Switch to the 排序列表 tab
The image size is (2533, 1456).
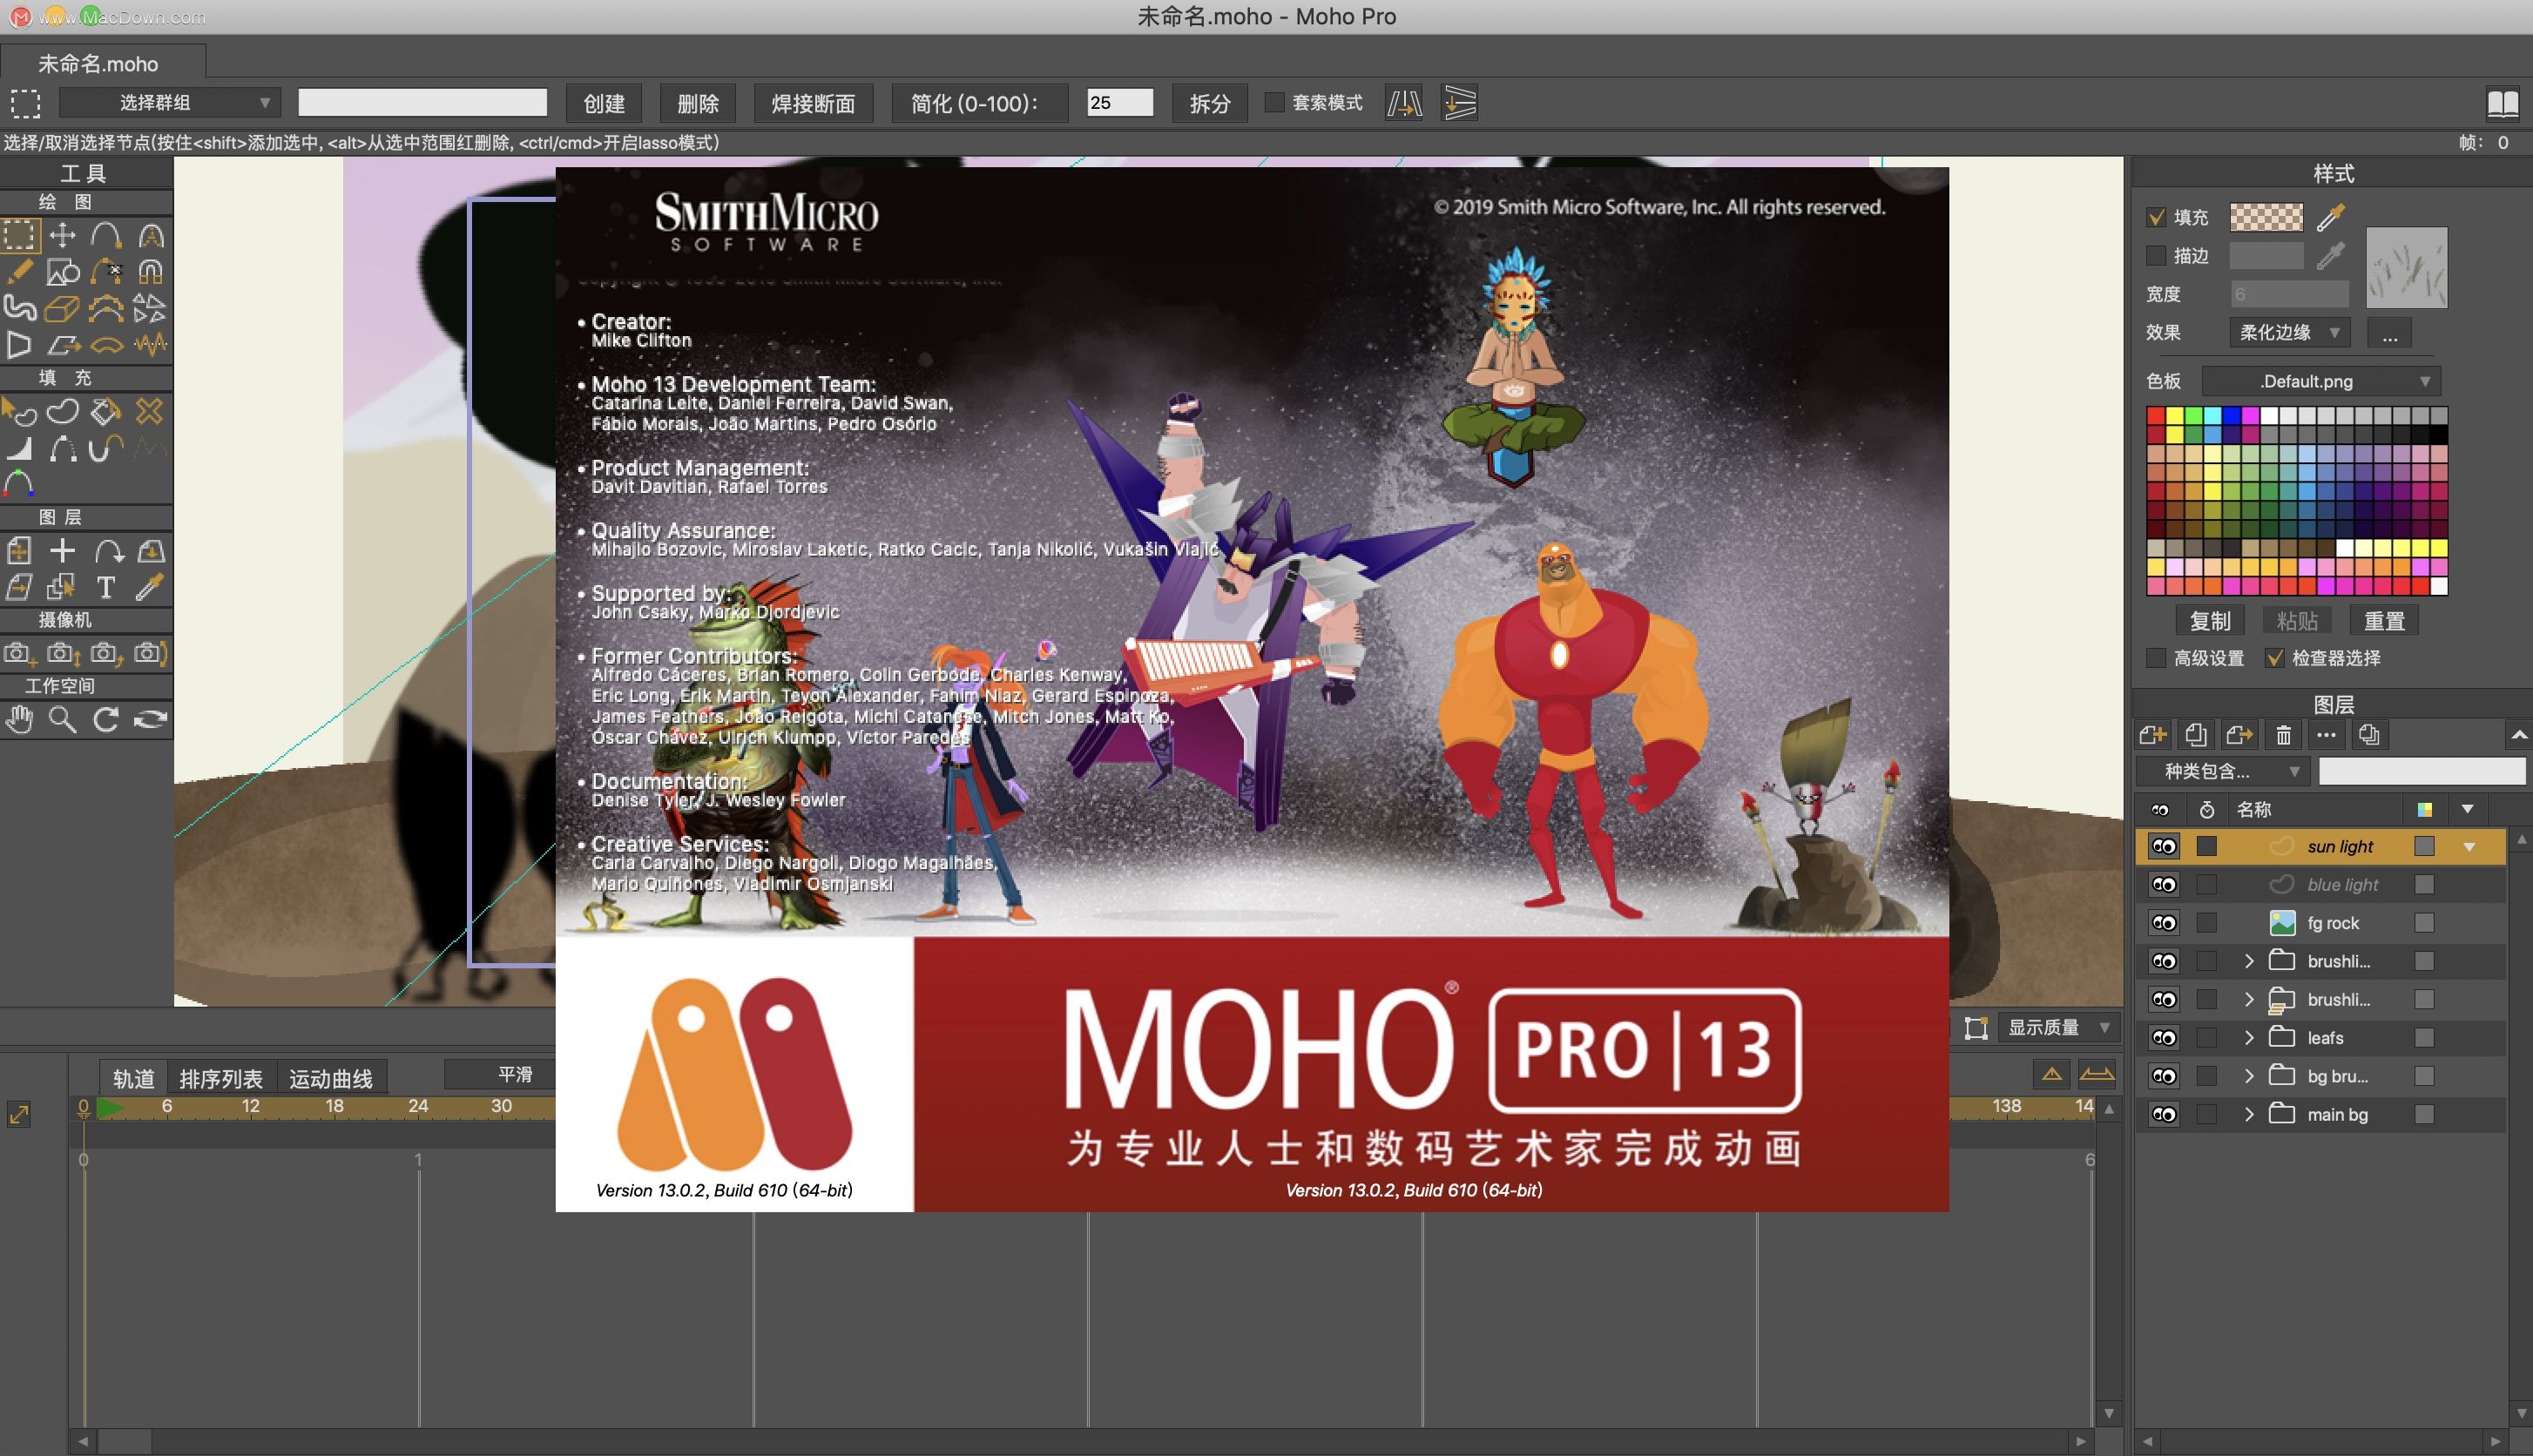click(221, 1079)
